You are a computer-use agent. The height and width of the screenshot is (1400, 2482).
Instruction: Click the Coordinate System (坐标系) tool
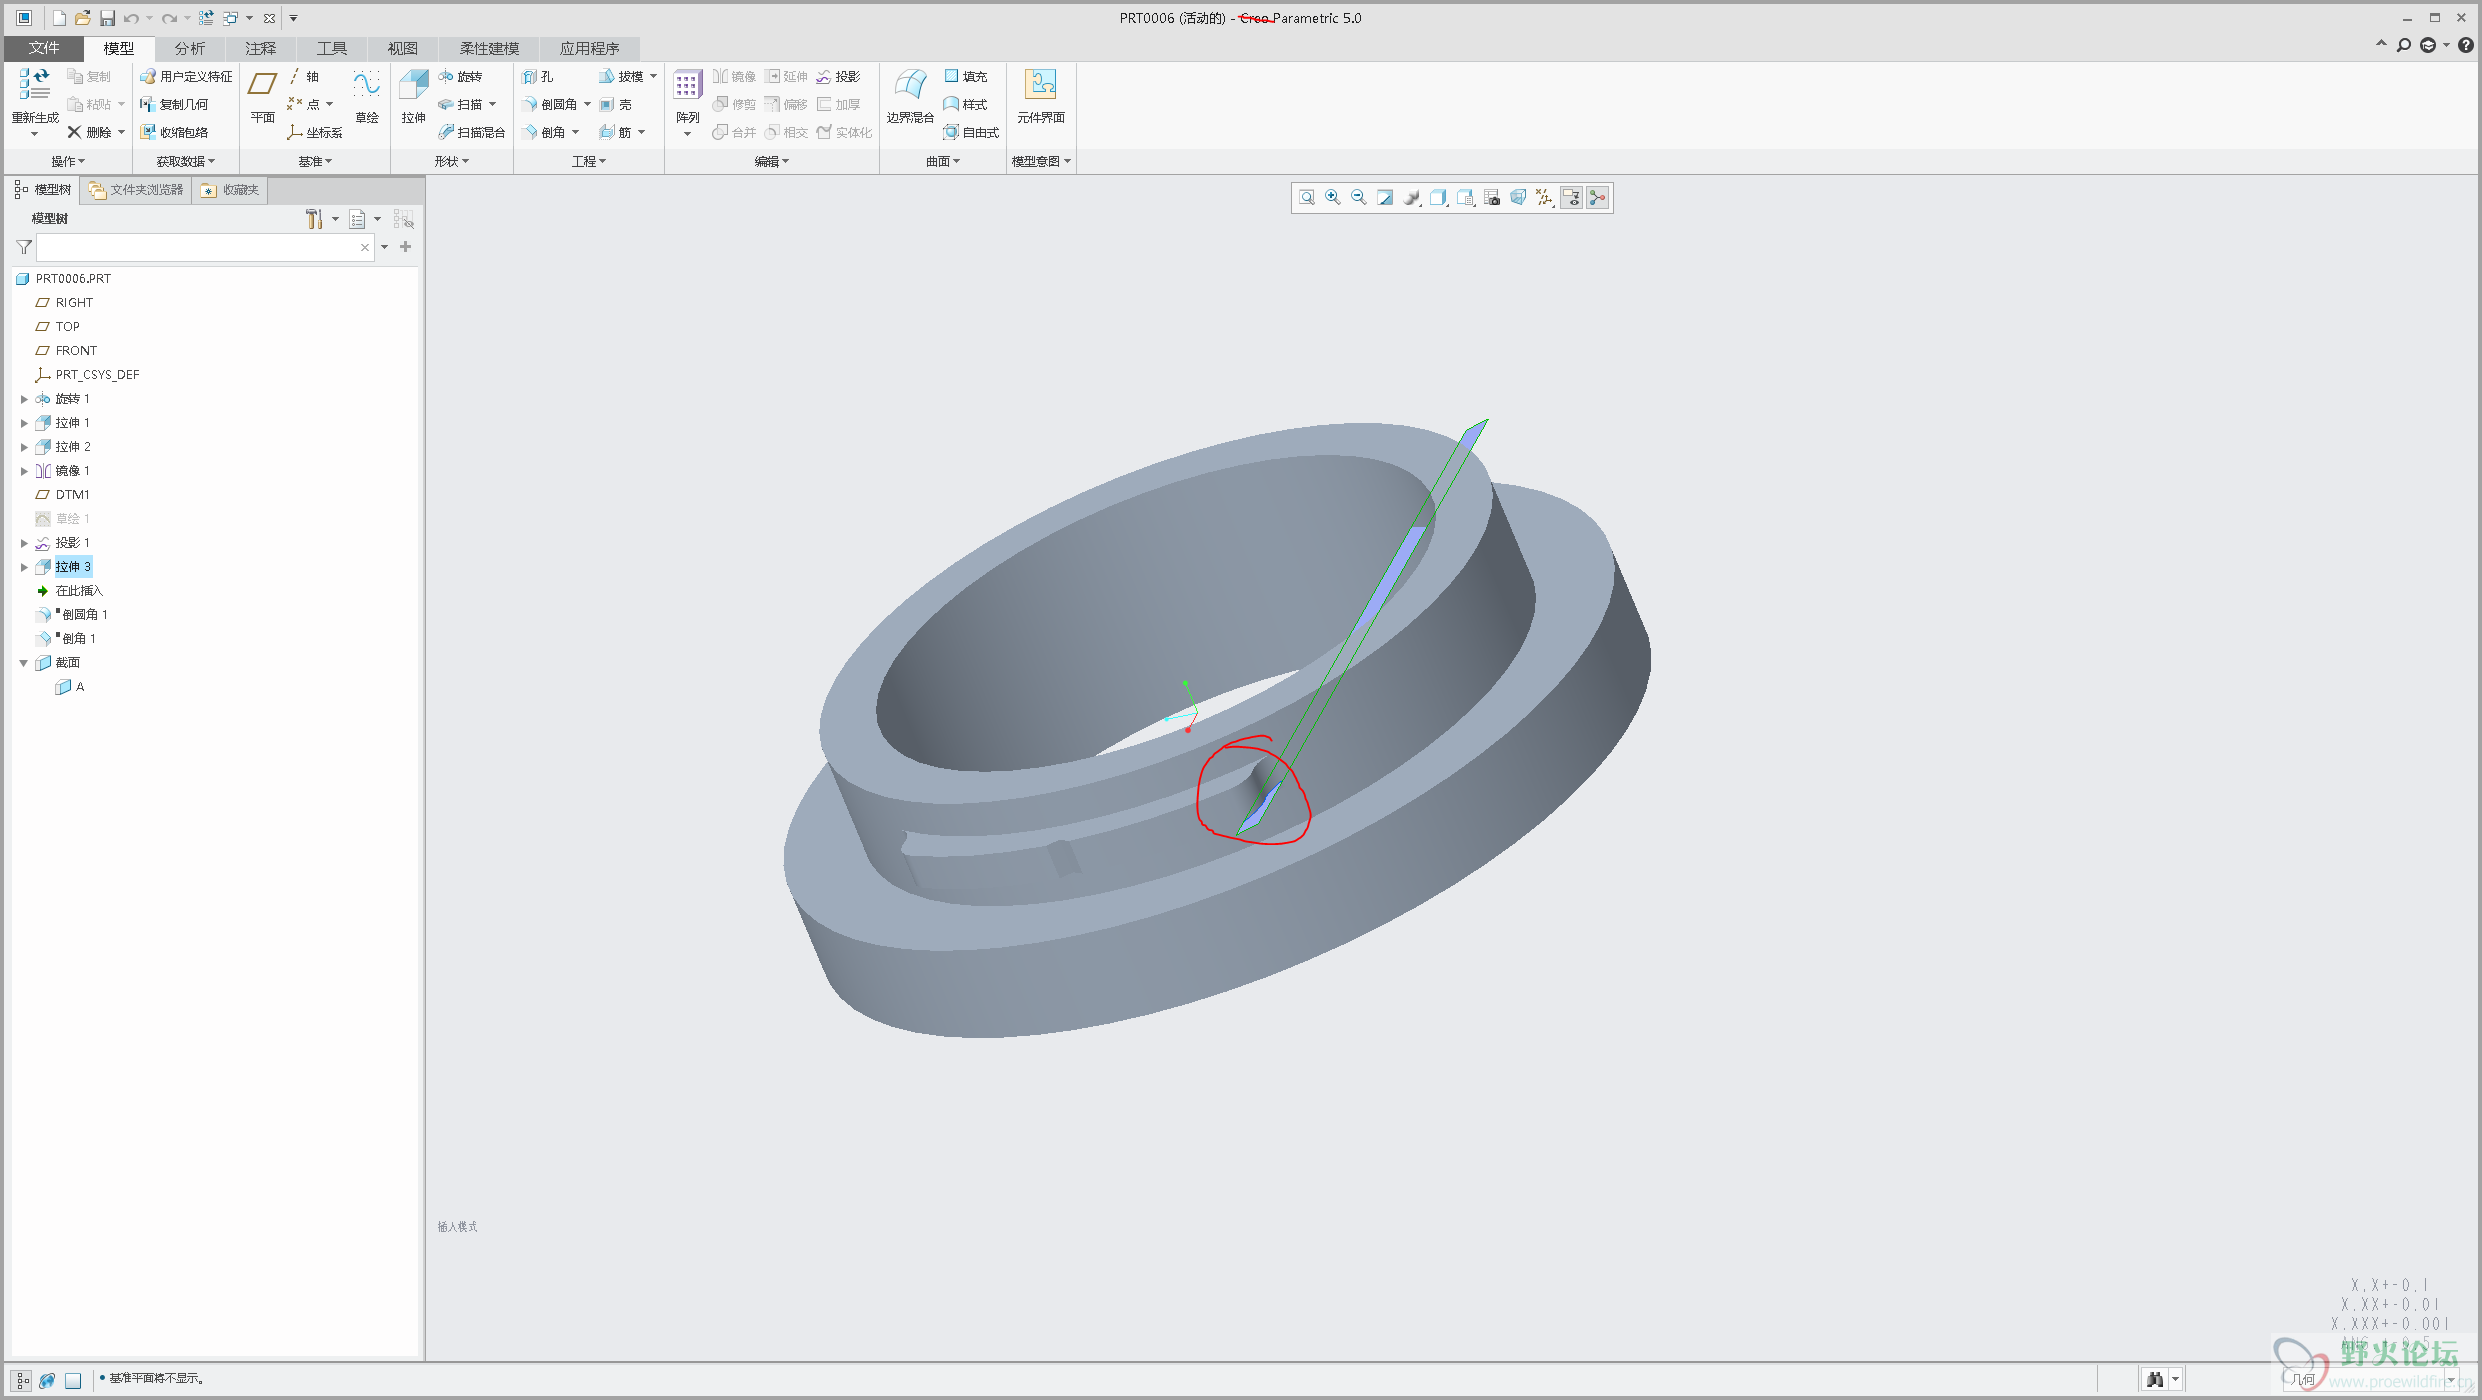pyautogui.click(x=314, y=132)
